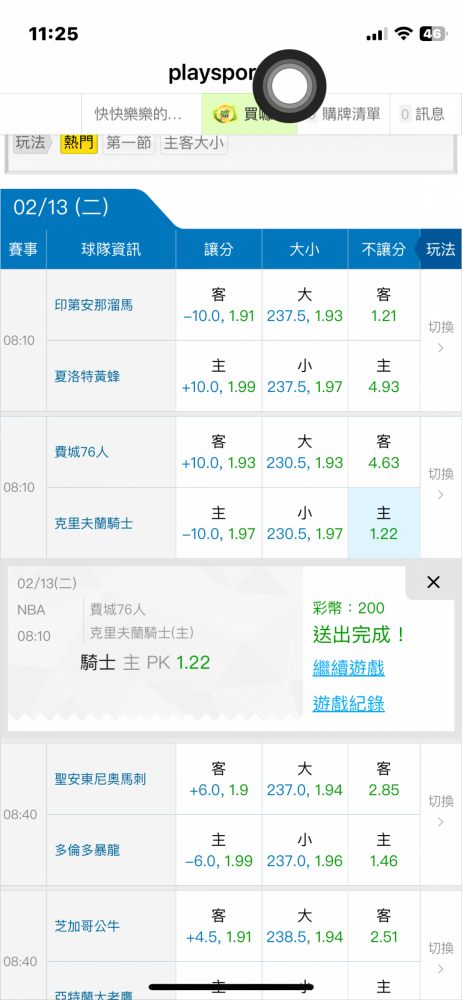Select the 第一節 play type filter
The image size is (462, 1000).
coord(129,143)
